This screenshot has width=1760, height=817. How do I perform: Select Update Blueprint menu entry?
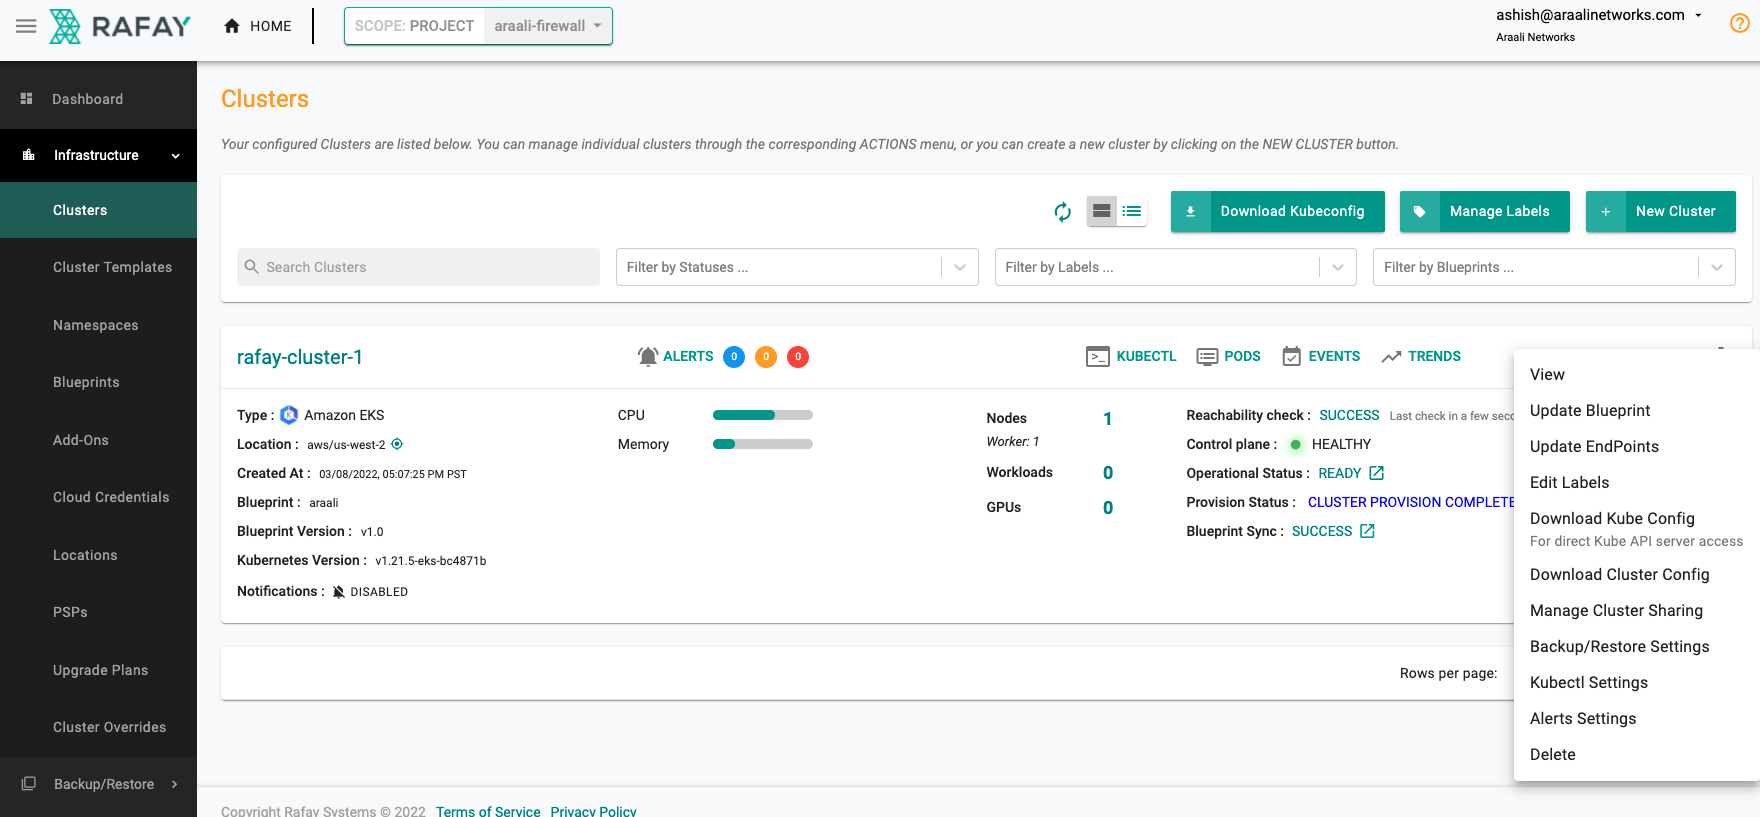(x=1637, y=410)
